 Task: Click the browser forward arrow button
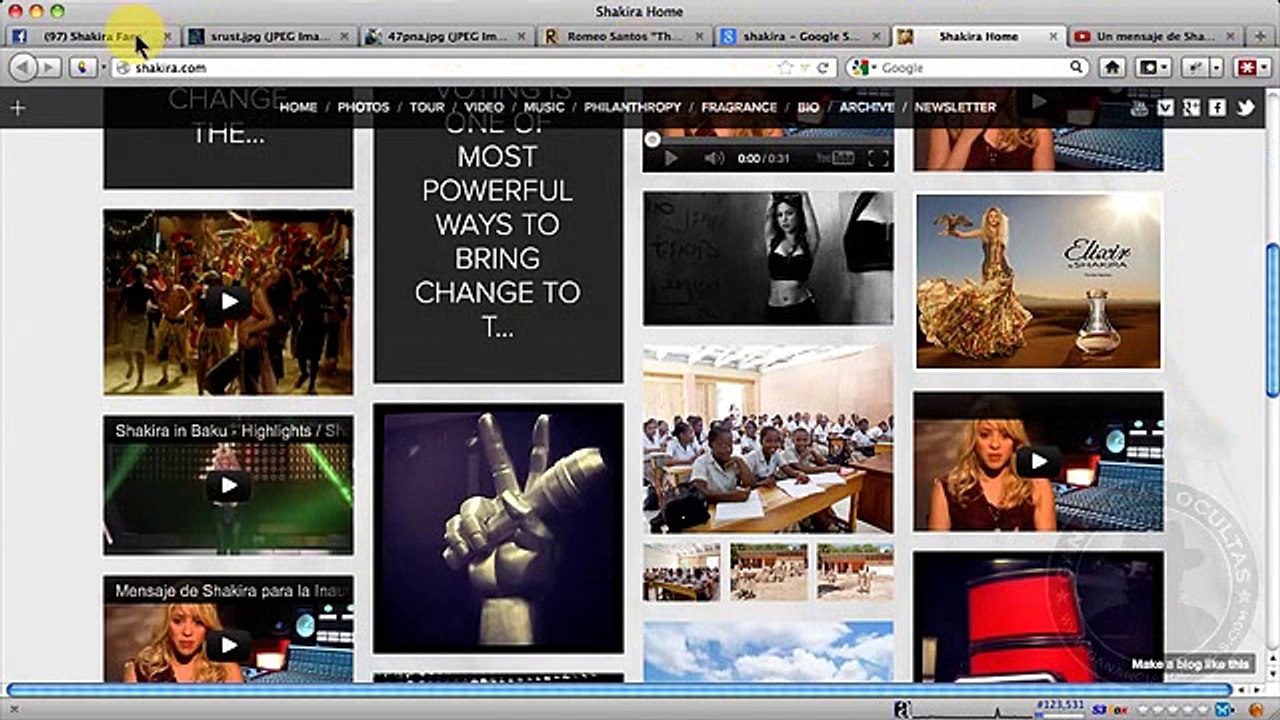coord(48,67)
